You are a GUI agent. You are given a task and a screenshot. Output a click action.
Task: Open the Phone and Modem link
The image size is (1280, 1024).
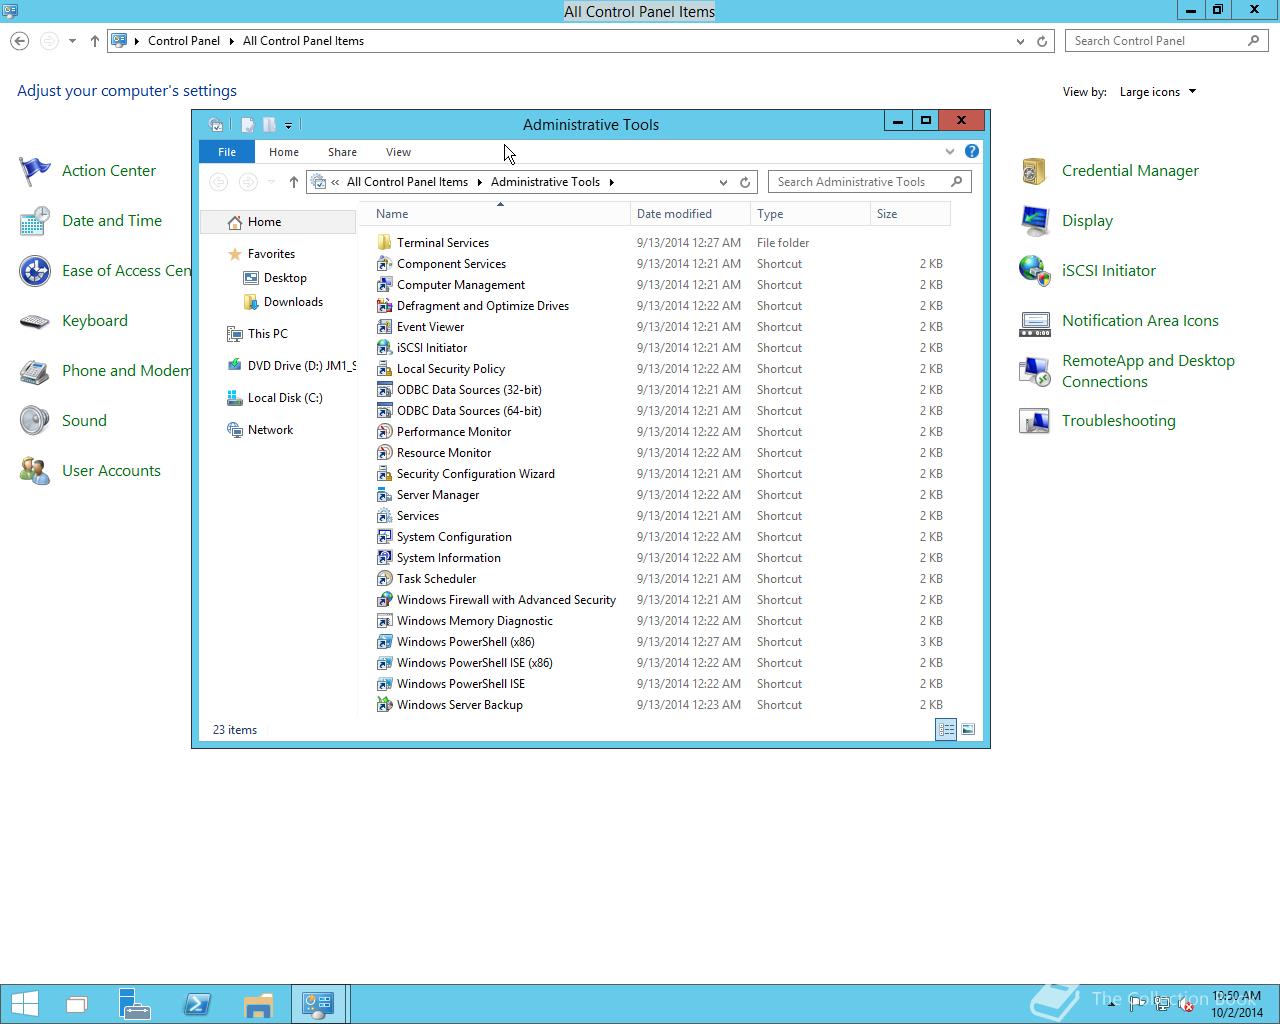pyautogui.click(x=126, y=371)
